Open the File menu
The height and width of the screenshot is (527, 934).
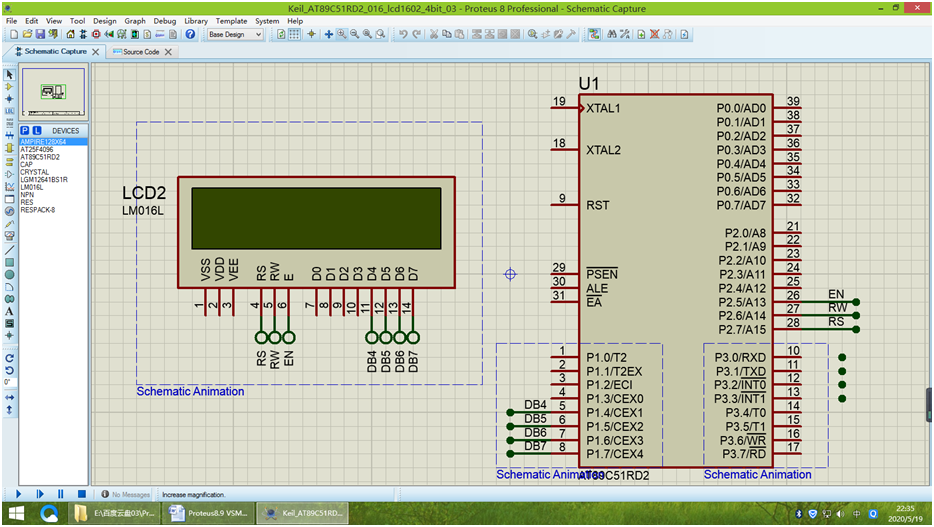pyautogui.click(x=11, y=21)
